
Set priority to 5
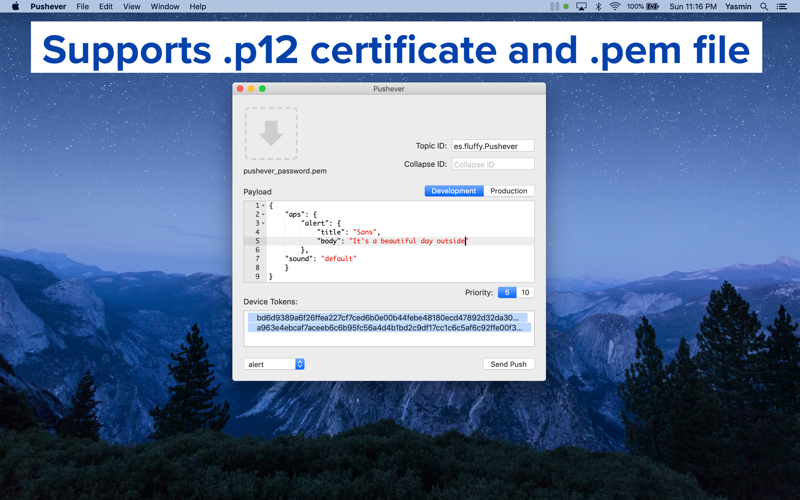tap(507, 292)
